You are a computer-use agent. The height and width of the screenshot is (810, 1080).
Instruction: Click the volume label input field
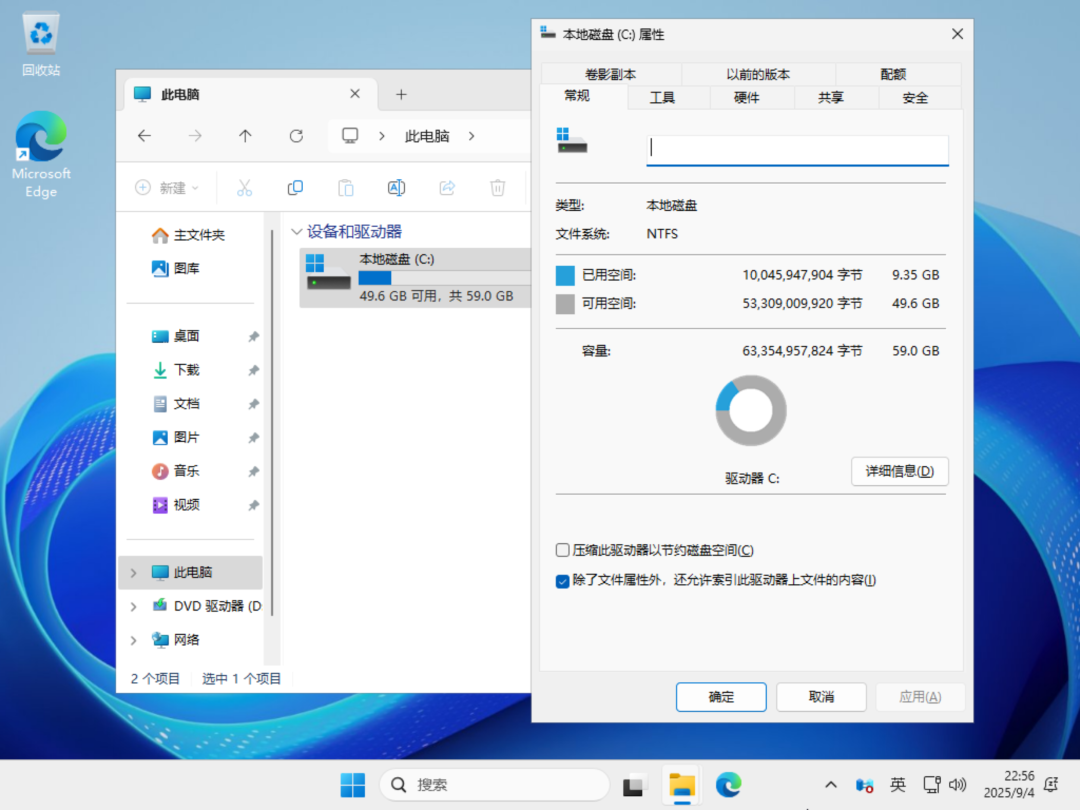(797, 148)
